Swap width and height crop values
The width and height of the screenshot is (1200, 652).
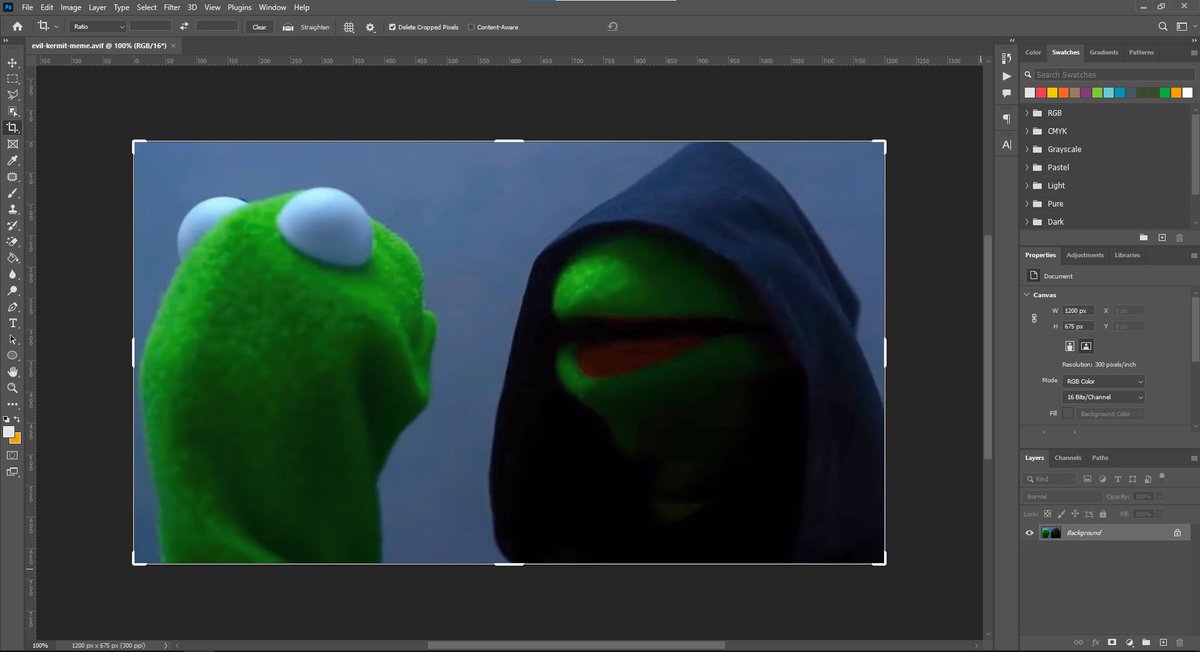[185, 26]
